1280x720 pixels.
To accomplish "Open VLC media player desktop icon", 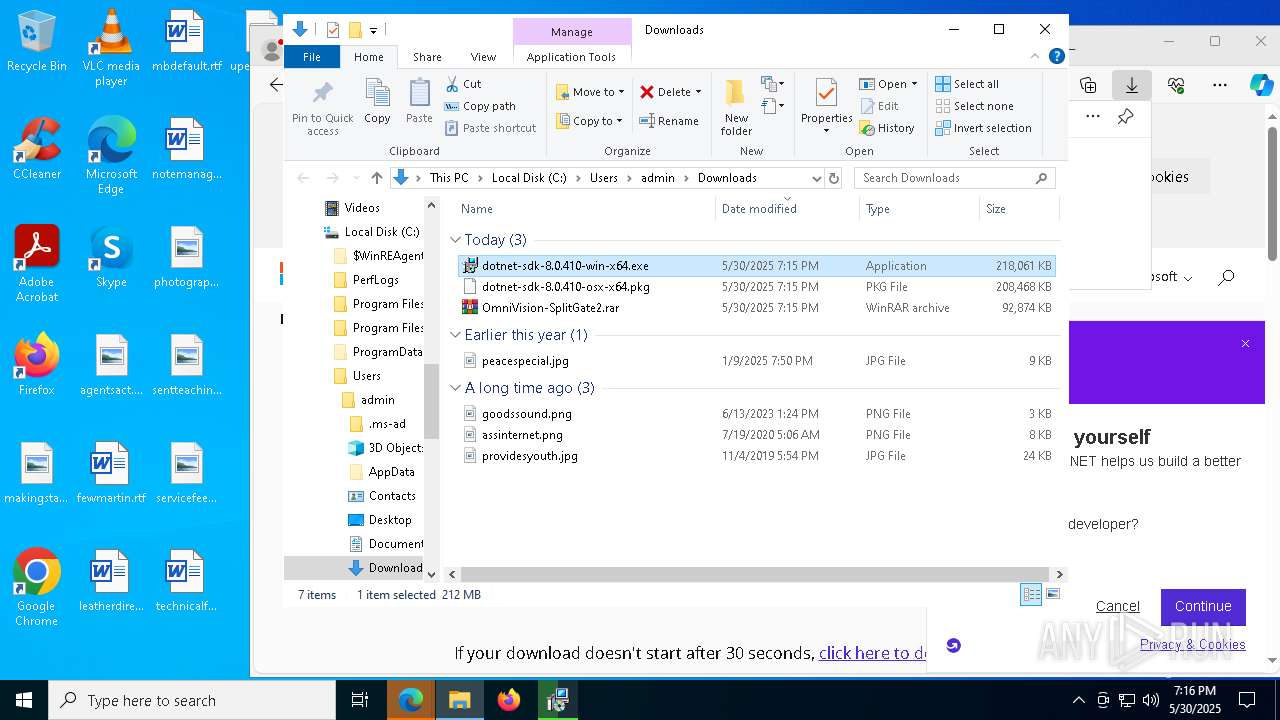I will point(111,48).
